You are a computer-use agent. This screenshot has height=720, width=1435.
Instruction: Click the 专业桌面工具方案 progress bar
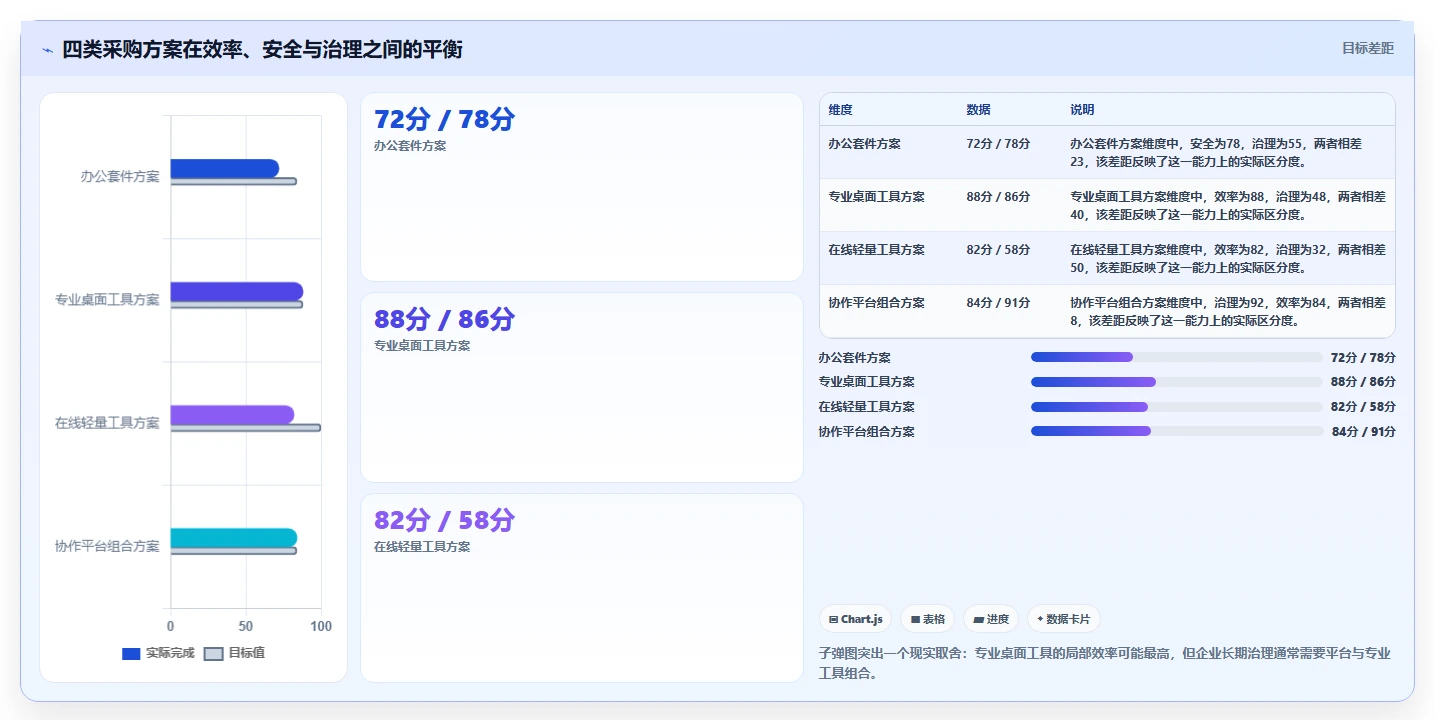(x=1176, y=382)
